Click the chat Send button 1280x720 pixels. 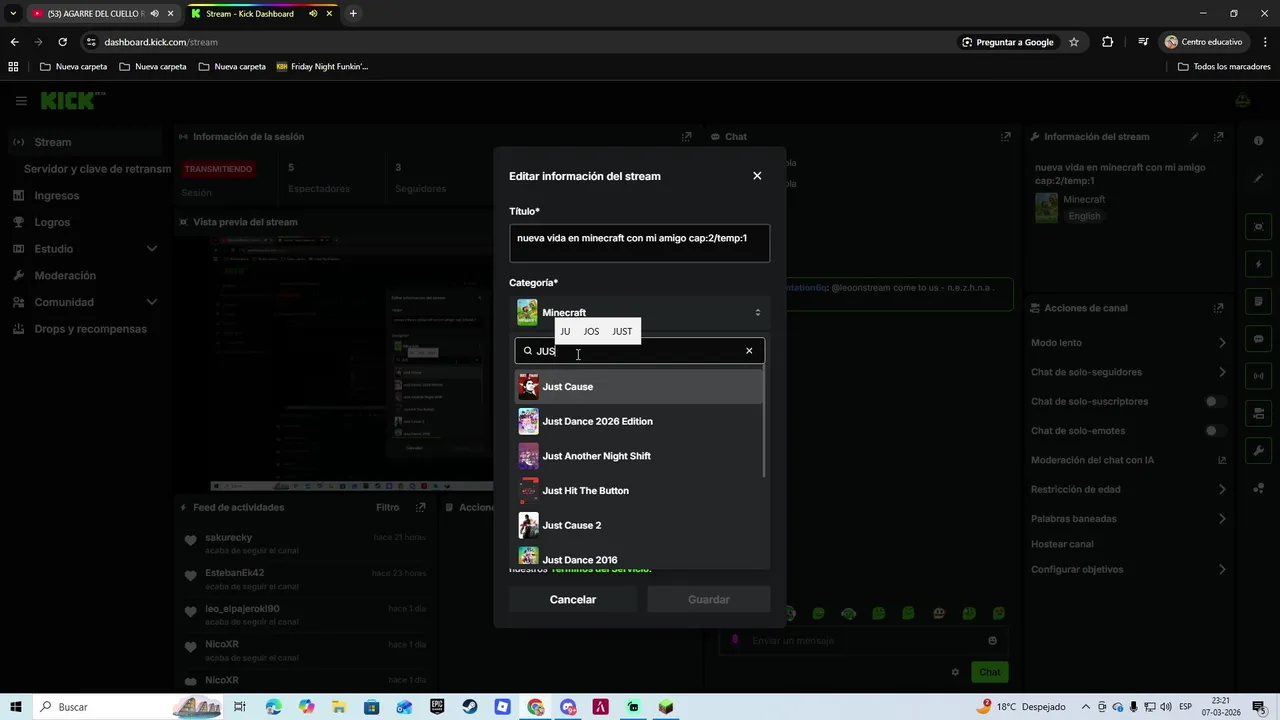pos(989,672)
